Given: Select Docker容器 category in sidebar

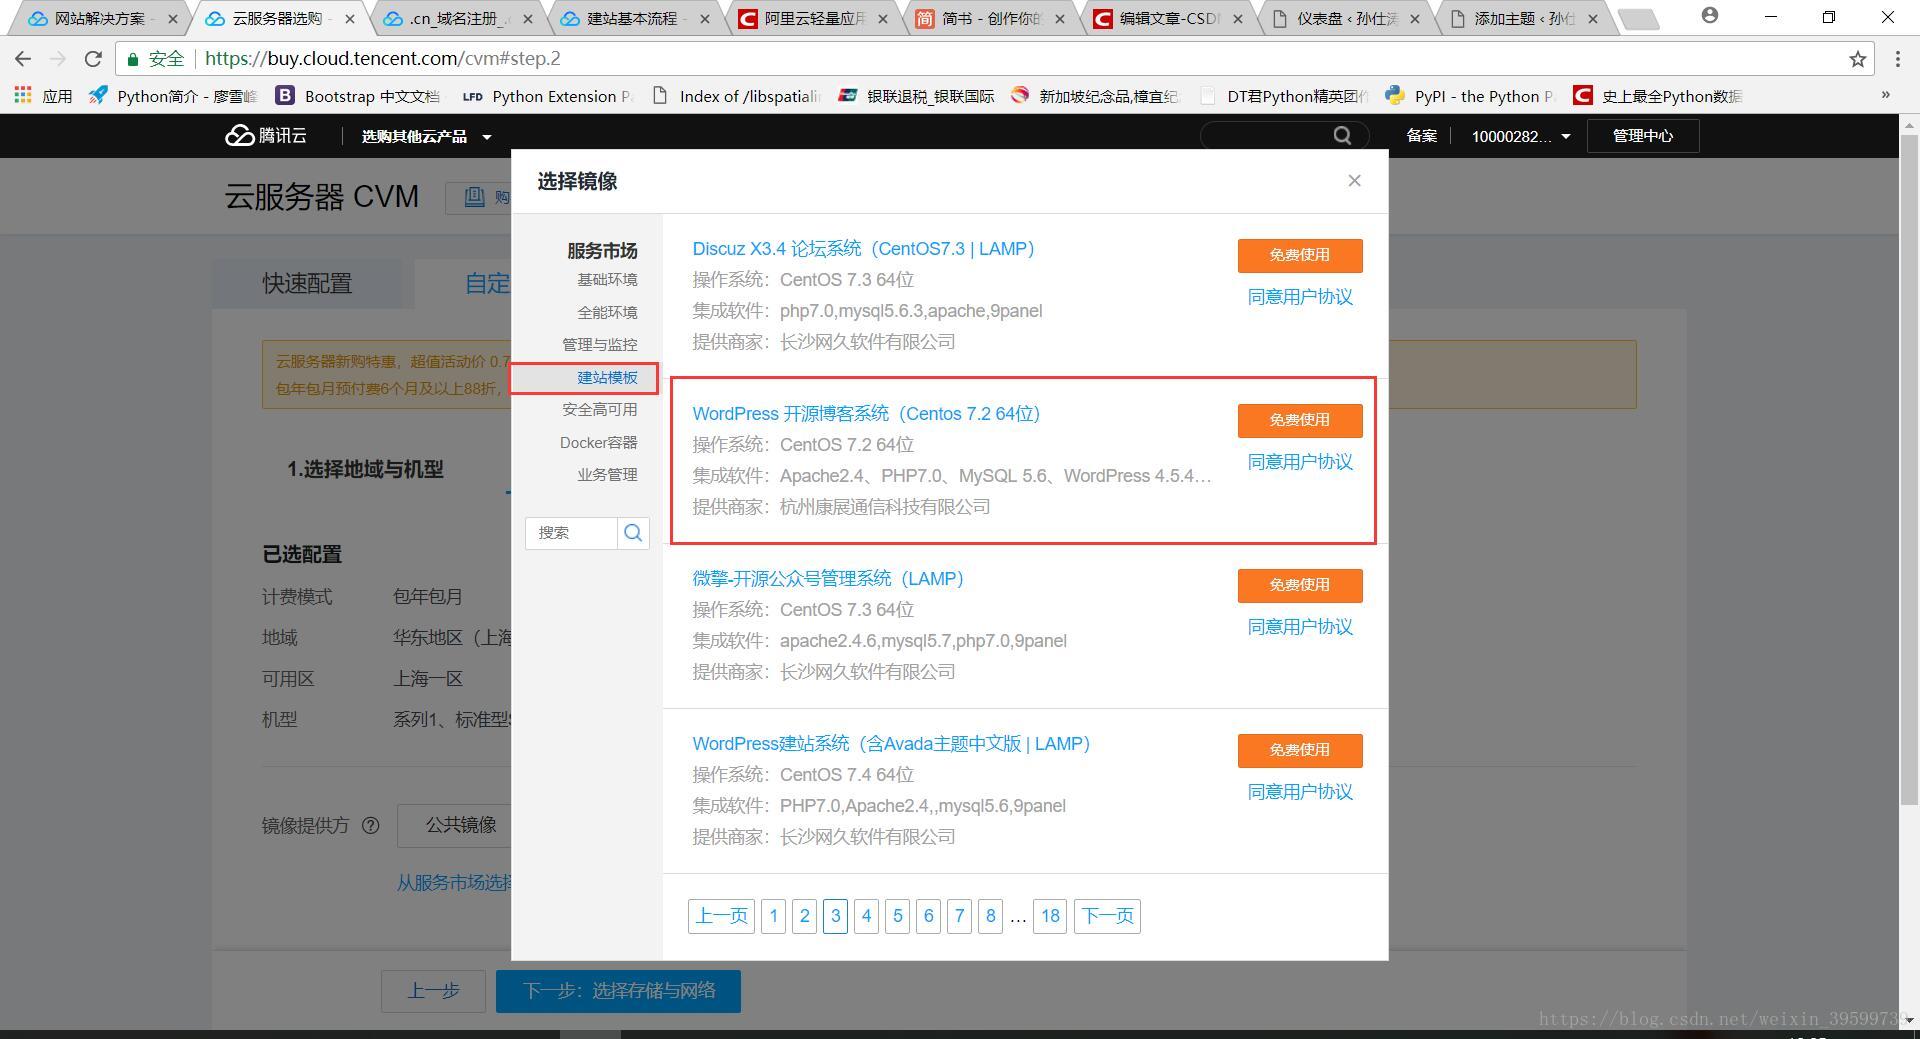Looking at the screenshot, I should click(598, 442).
